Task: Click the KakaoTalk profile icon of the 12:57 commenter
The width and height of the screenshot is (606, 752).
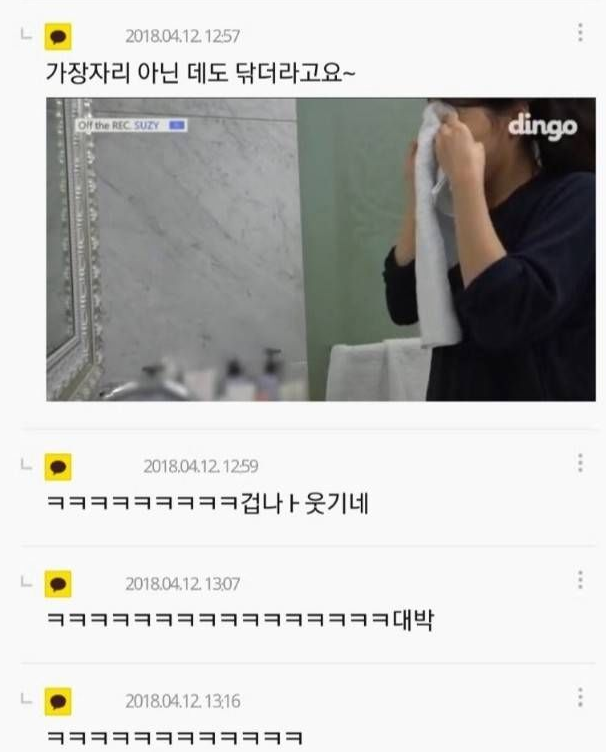Action: (x=58, y=36)
